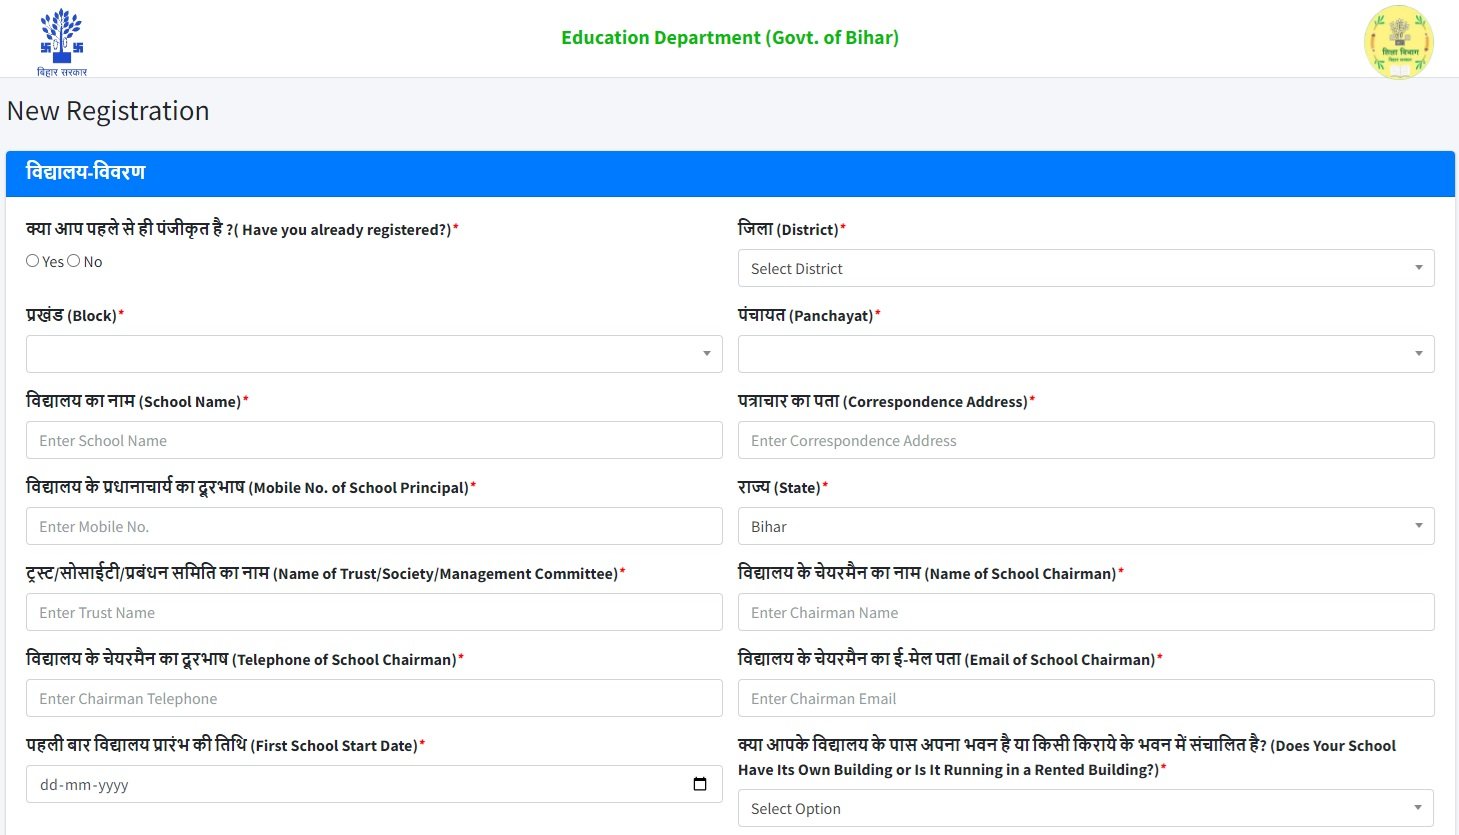This screenshot has height=835, width=1459.
Task: Click the New Registration heading
Action: [108, 111]
